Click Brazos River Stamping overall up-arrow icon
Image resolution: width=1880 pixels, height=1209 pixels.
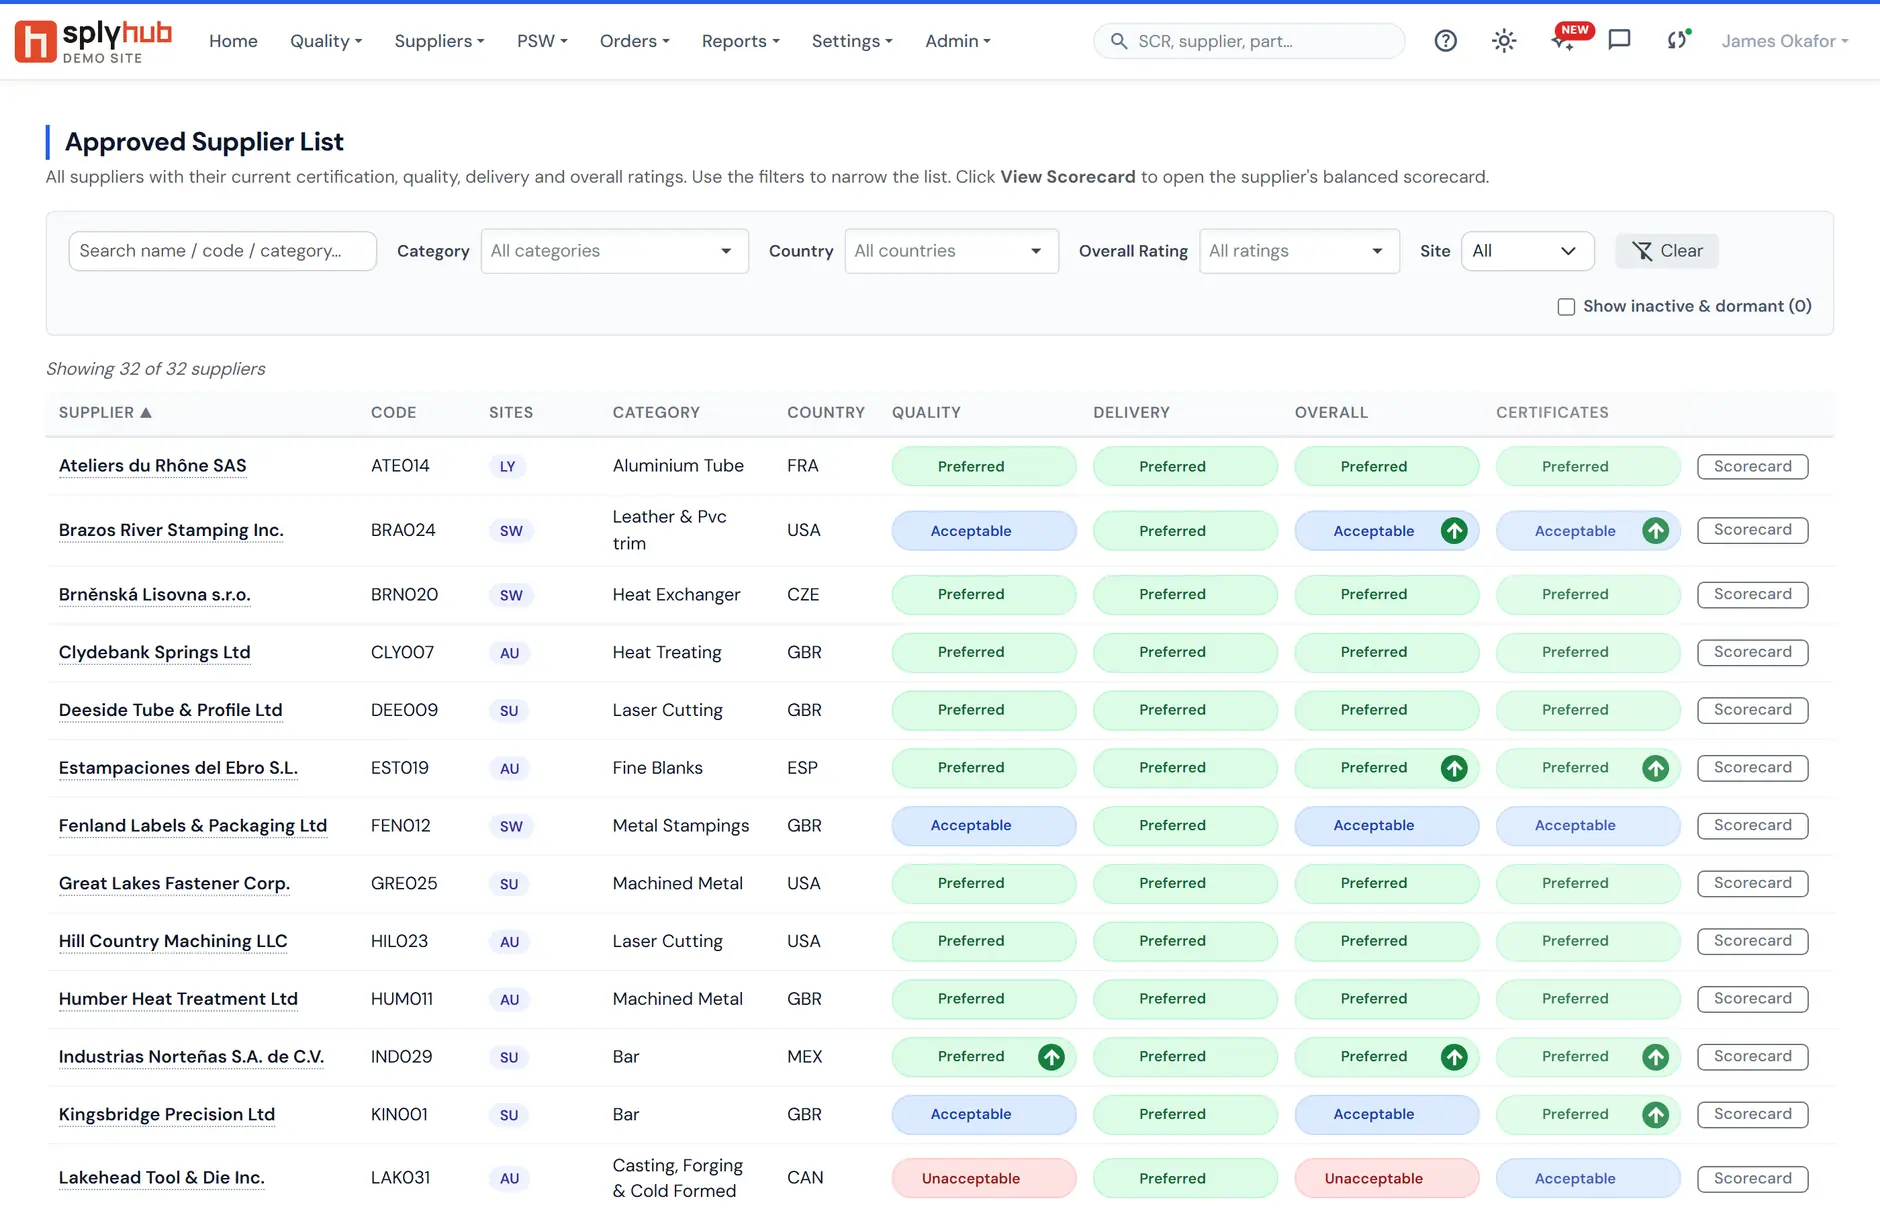(x=1454, y=531)
